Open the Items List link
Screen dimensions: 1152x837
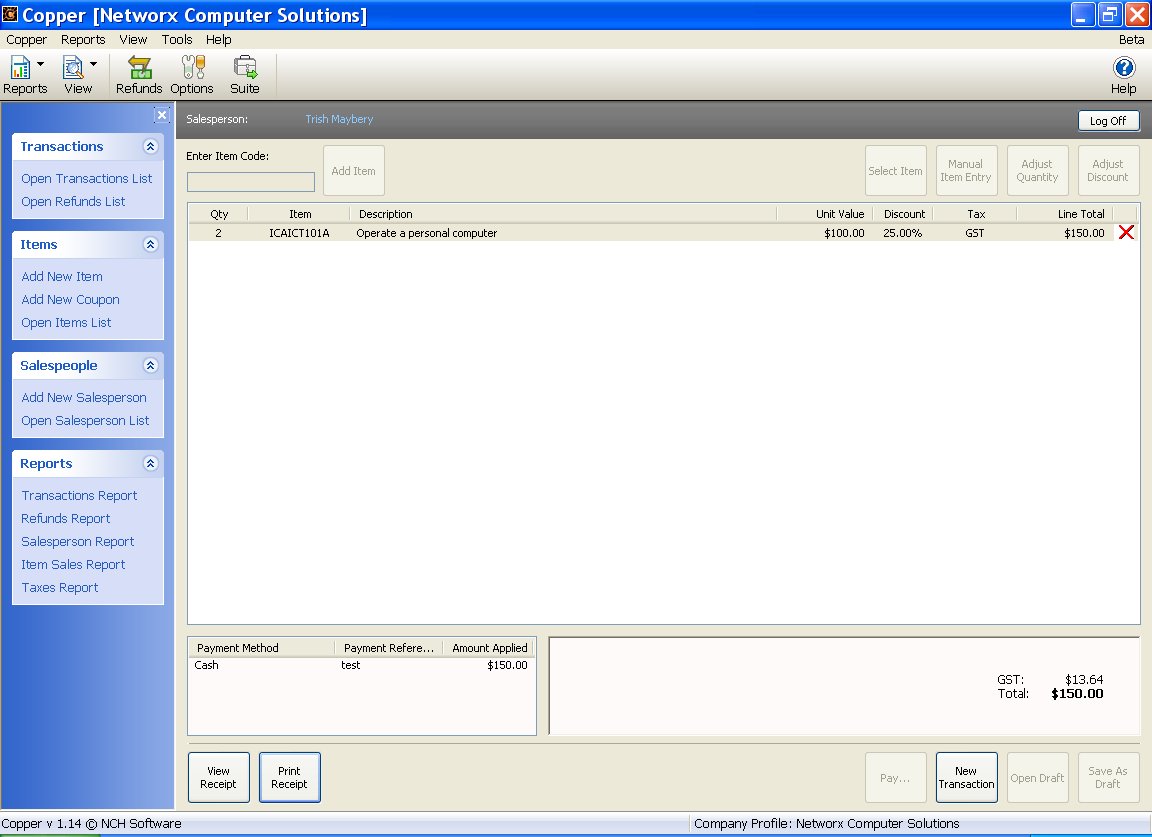click(x=66, y=322)
